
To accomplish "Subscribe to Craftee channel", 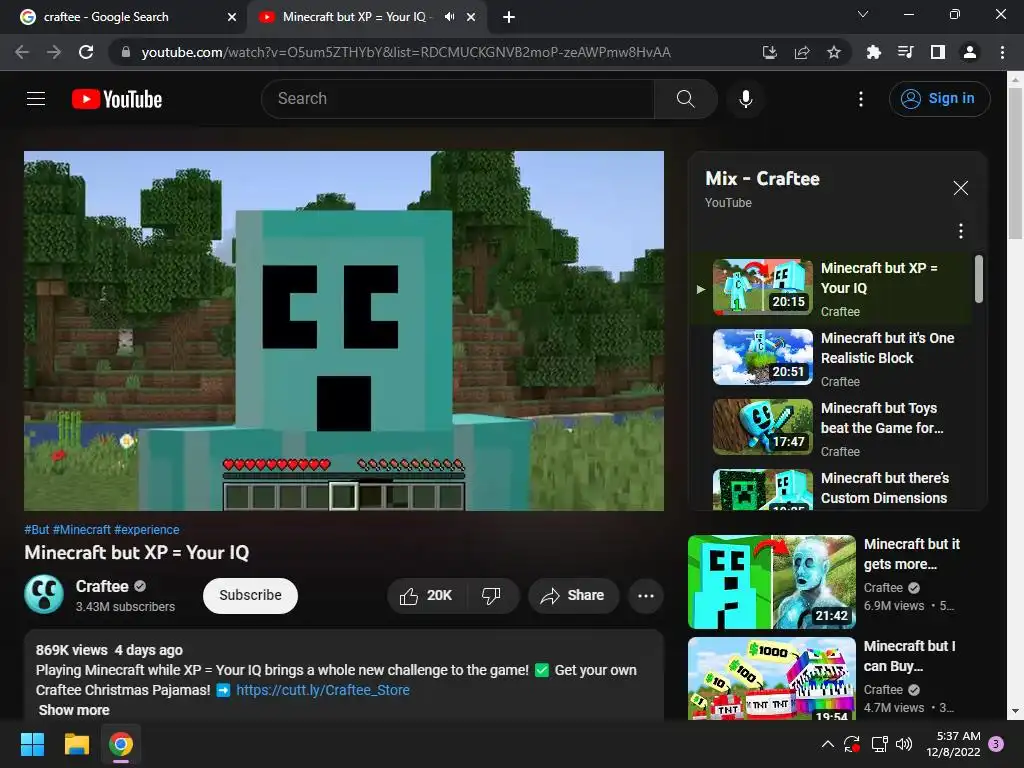I will [250, 596].
